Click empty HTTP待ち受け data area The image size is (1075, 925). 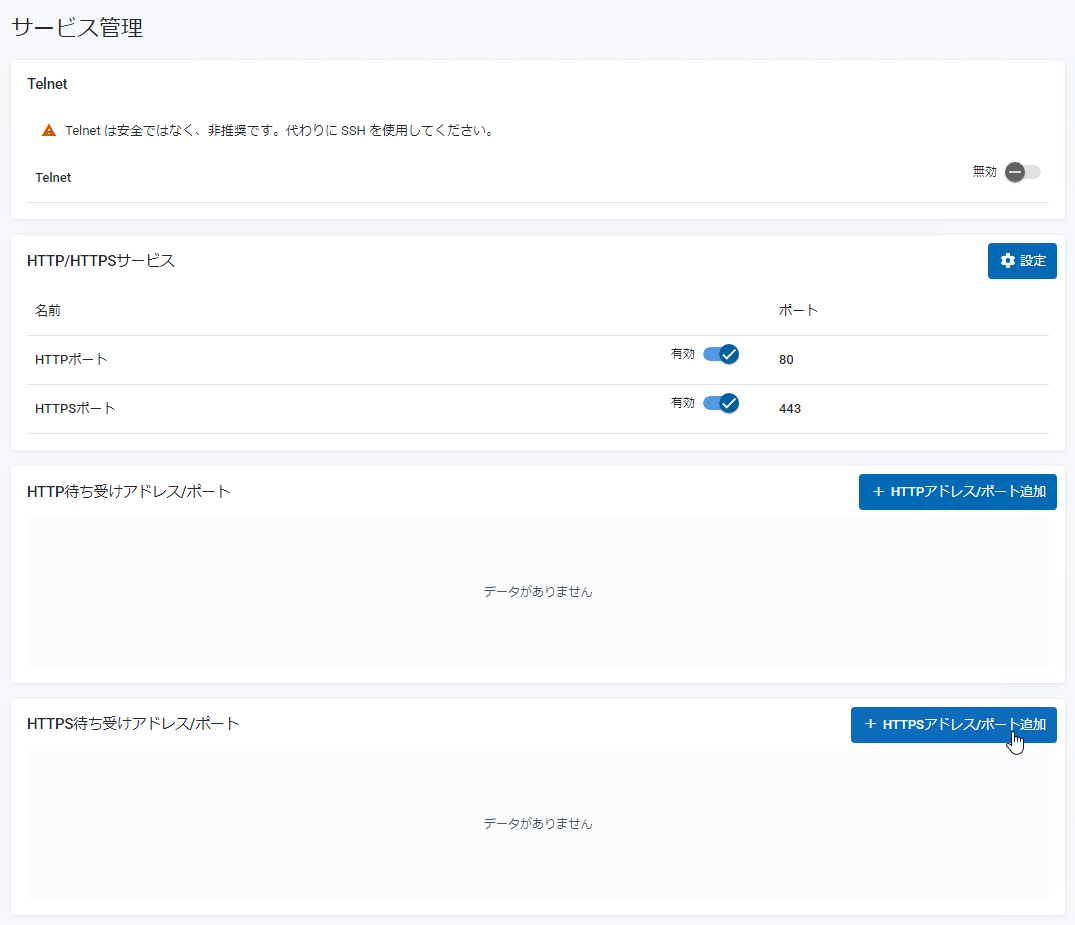(x=538, y=592)
